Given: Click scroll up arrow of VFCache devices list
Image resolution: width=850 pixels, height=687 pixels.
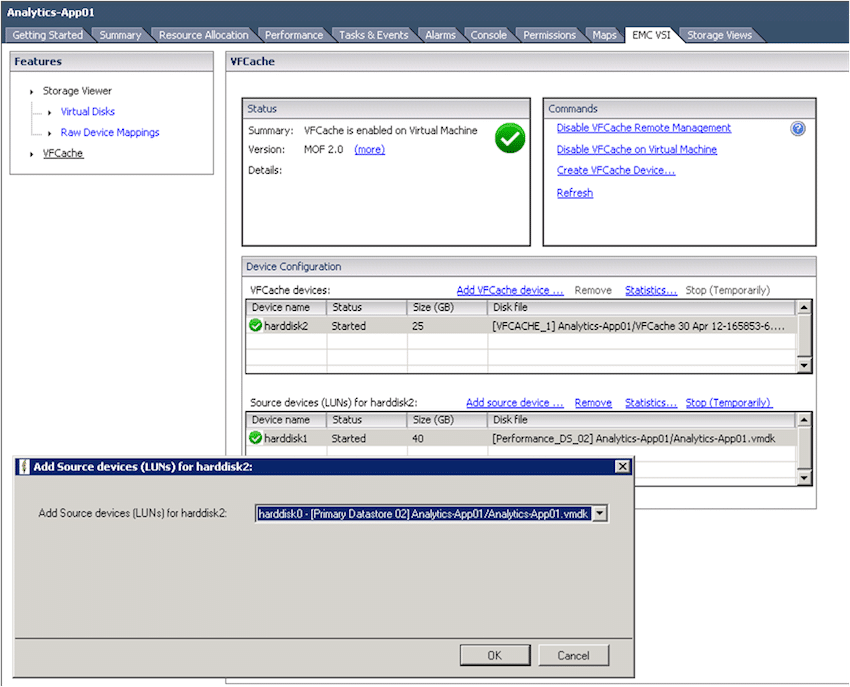Looking at the screenshot, I should [x=804, y=307].
